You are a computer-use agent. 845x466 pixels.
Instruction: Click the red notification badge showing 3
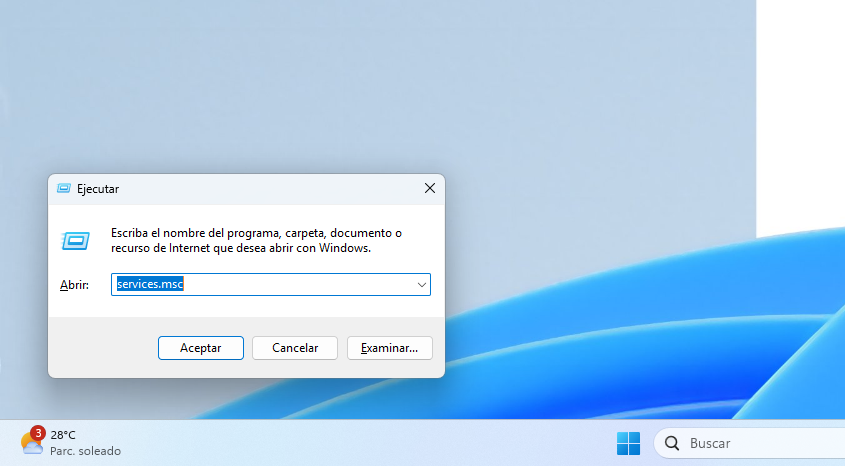pos(38,433)
